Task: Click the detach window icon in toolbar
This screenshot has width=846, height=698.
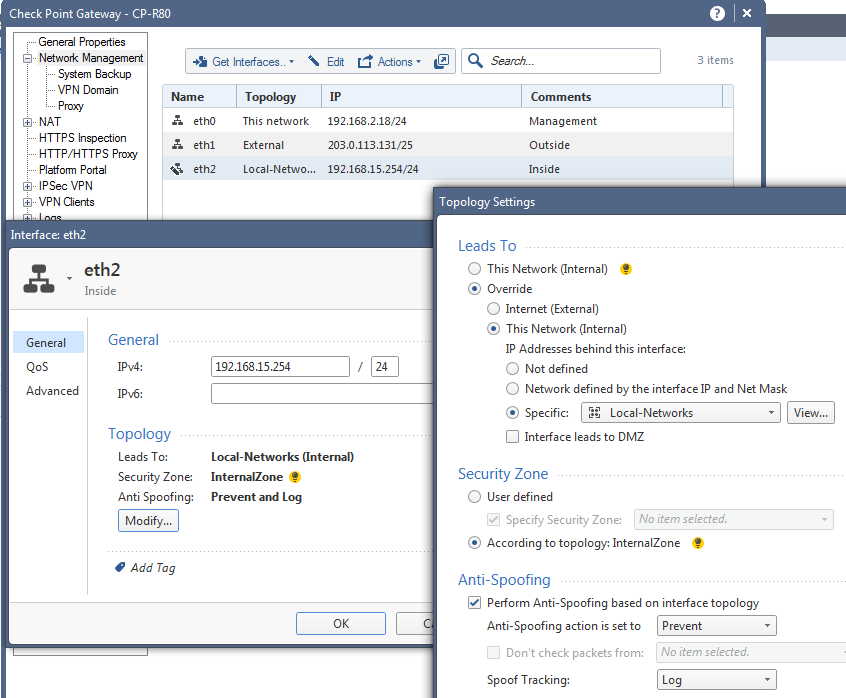Action: (x=441, y=61)
